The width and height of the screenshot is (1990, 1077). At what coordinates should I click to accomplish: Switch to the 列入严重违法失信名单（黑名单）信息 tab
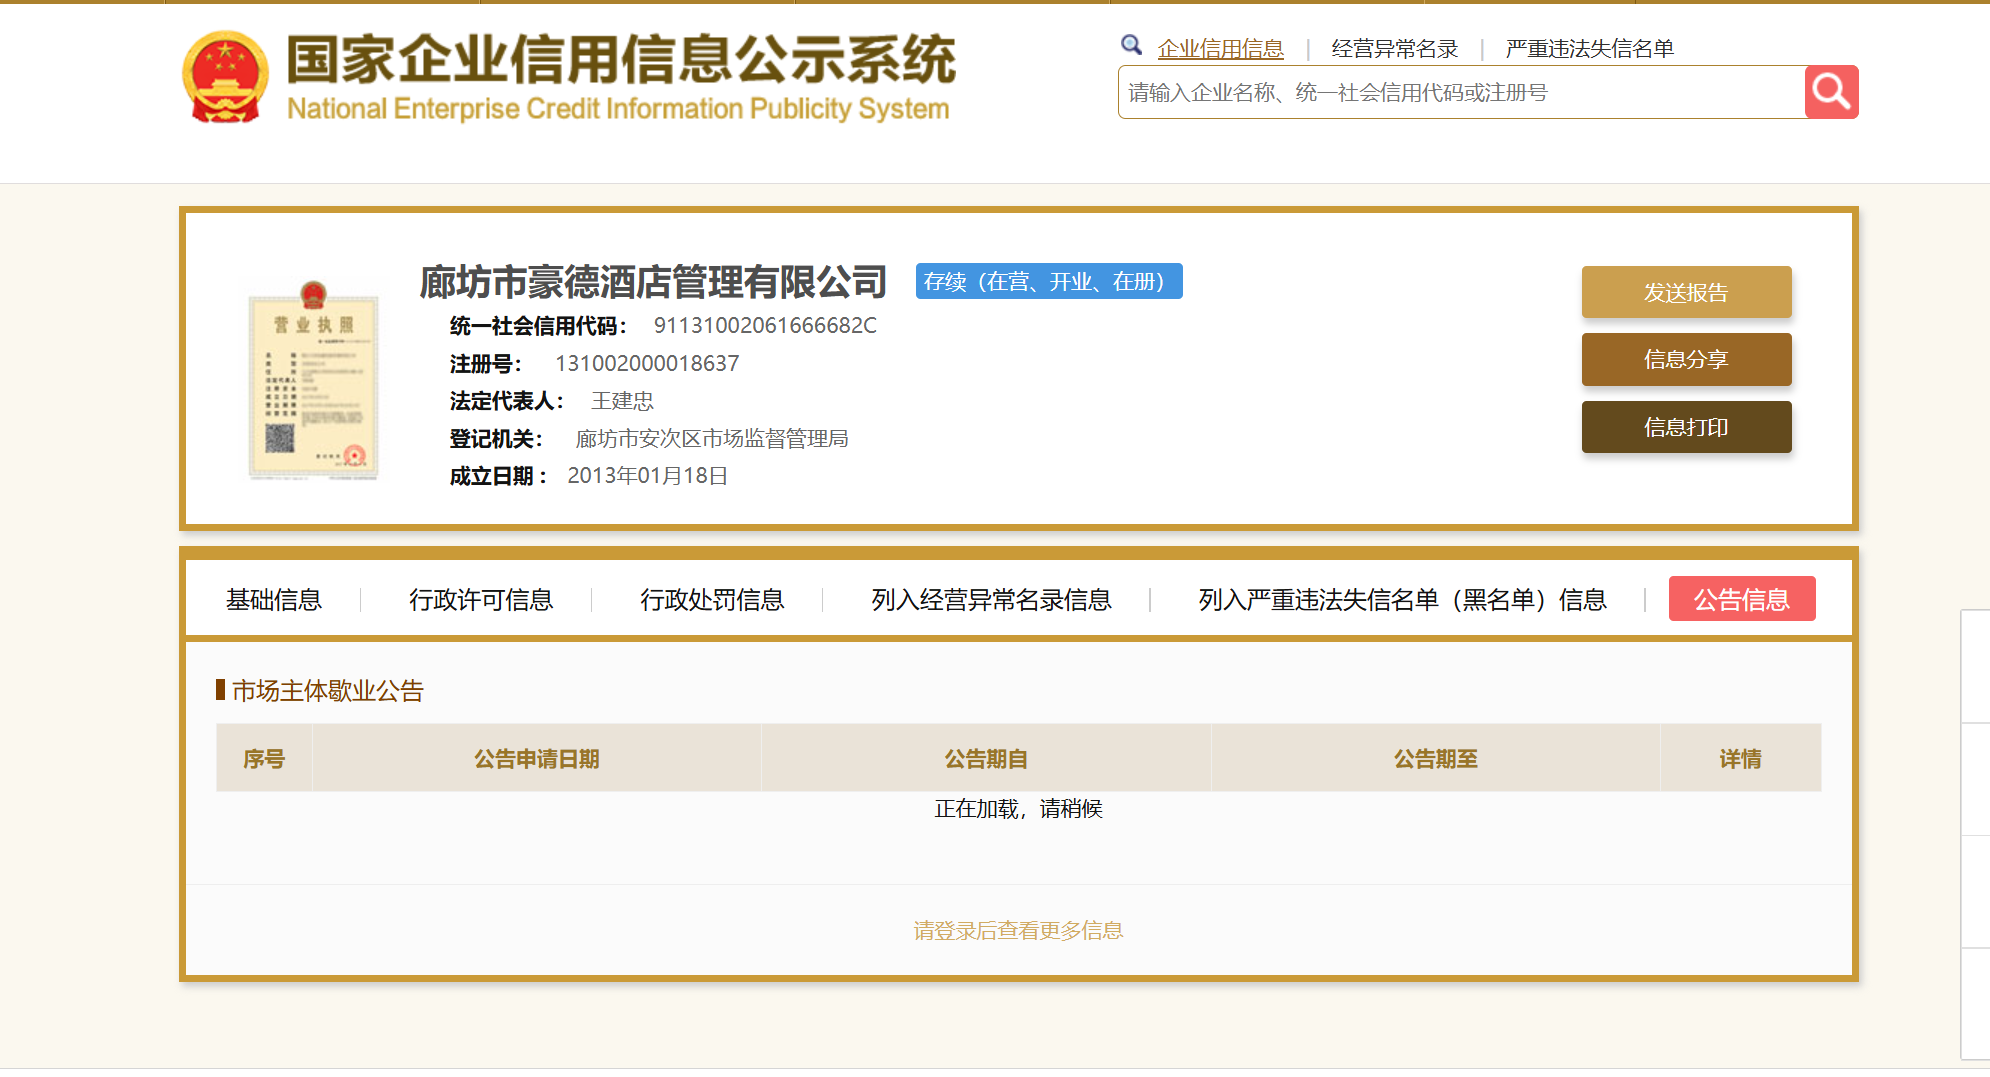(1402, 599)
